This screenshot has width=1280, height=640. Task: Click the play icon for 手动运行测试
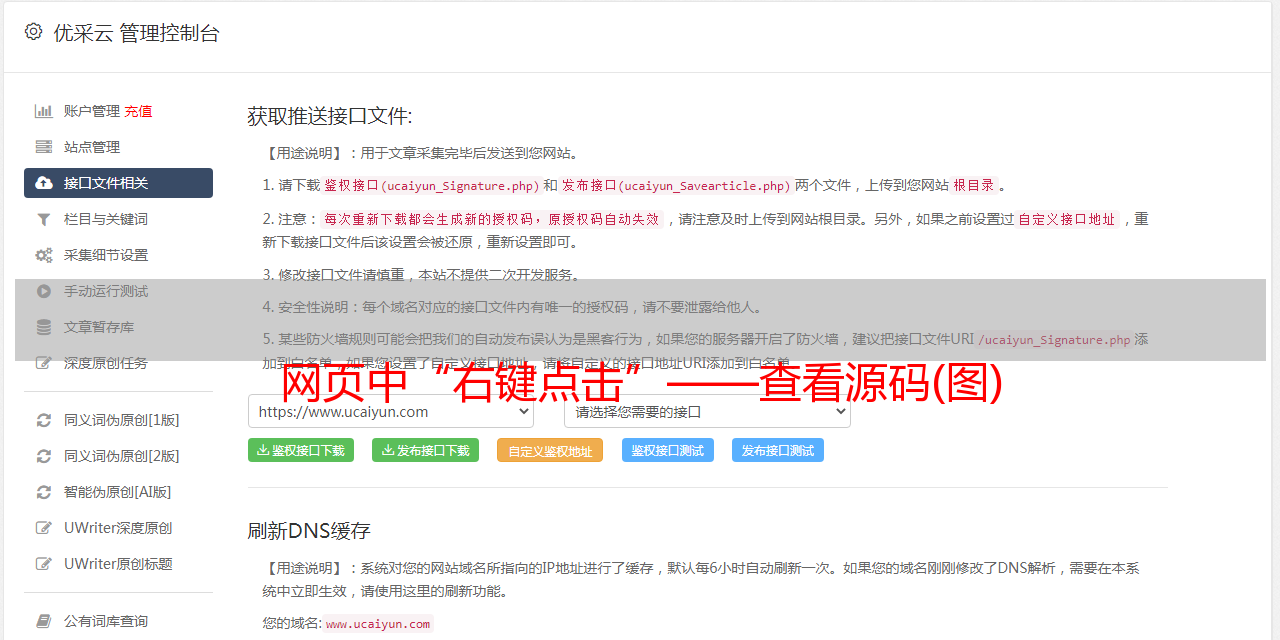coord(44,291)
